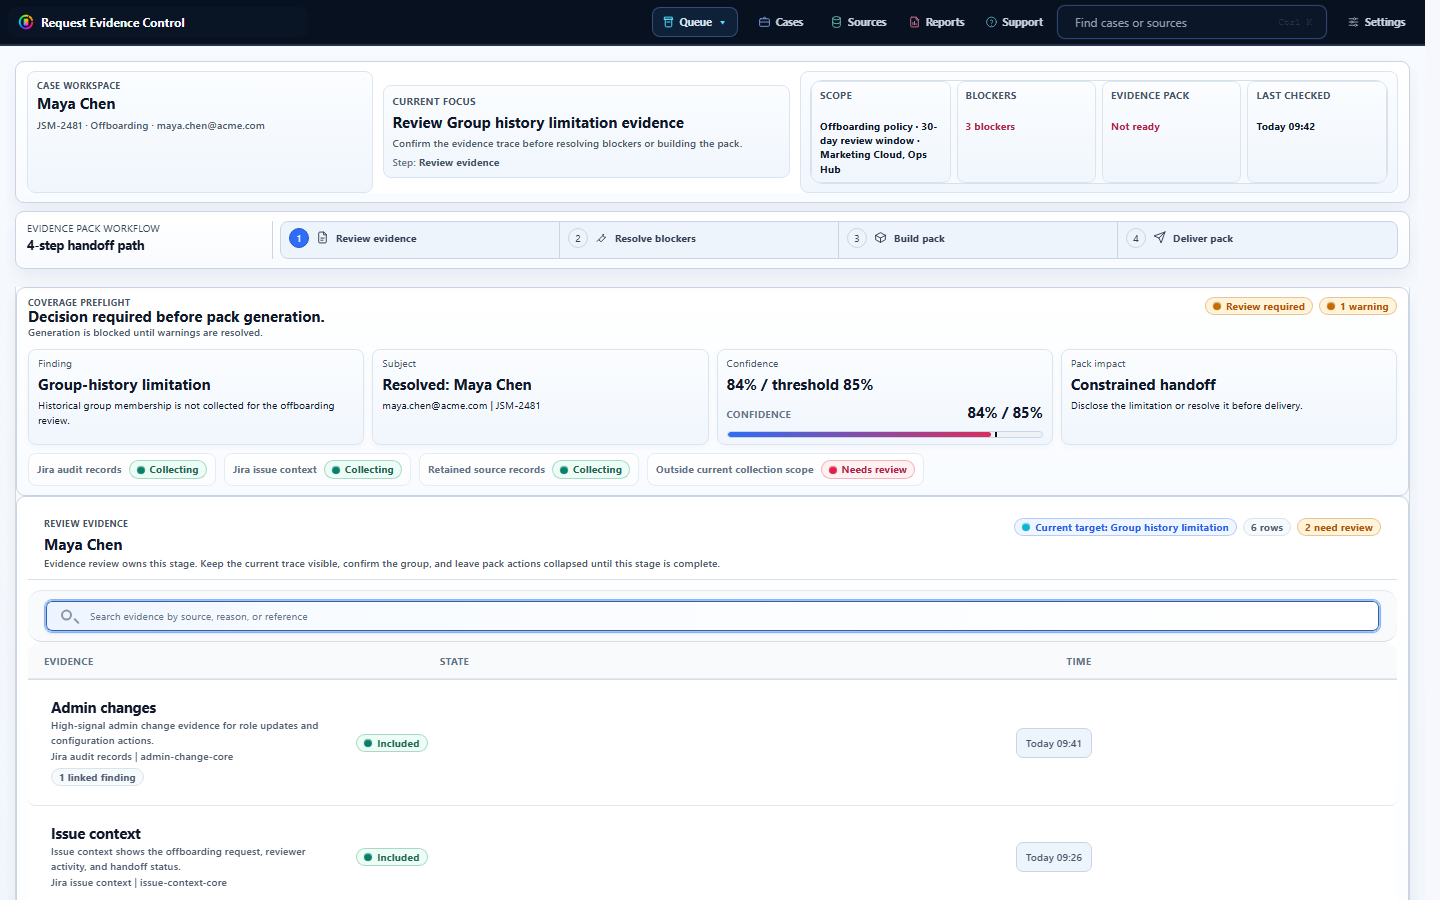Click the EVIDENCE column header
The width and height of the screenshot is (1440, 900).
click(69, 662)
